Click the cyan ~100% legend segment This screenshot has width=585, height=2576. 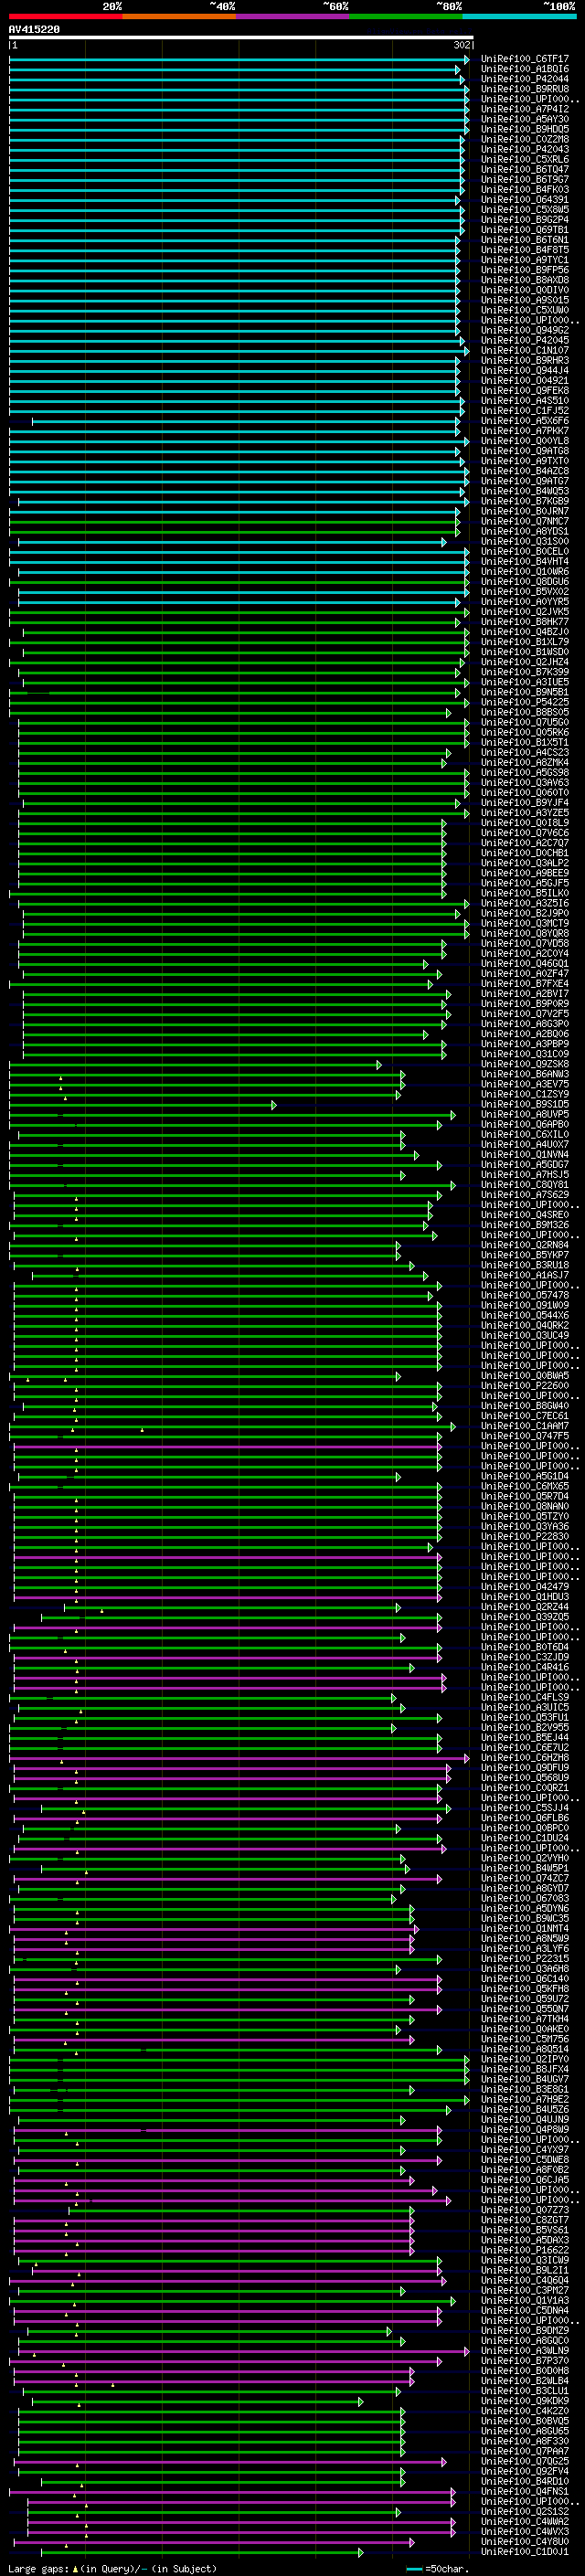tap(519, 17)
